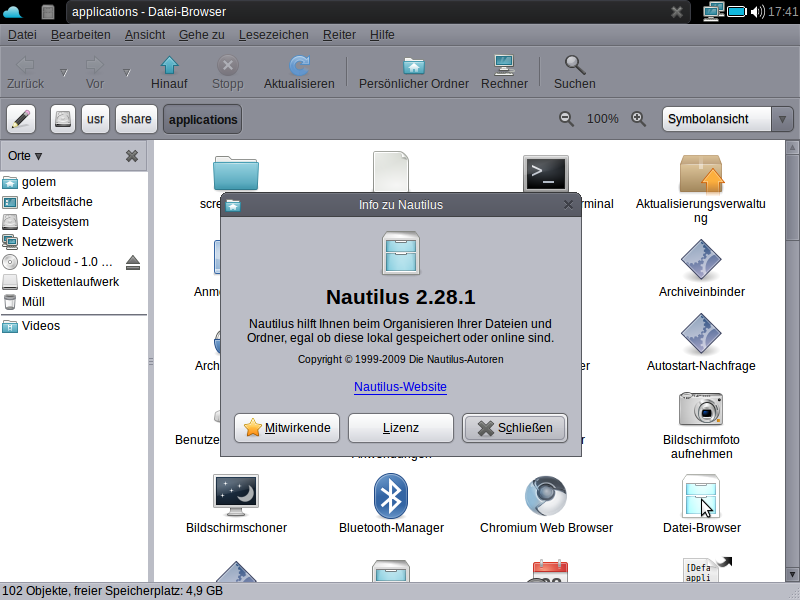Eject the Jolicloud - 1.0 medium
Viewport: 800px width, 600px height.
click(x=133, y=262)
